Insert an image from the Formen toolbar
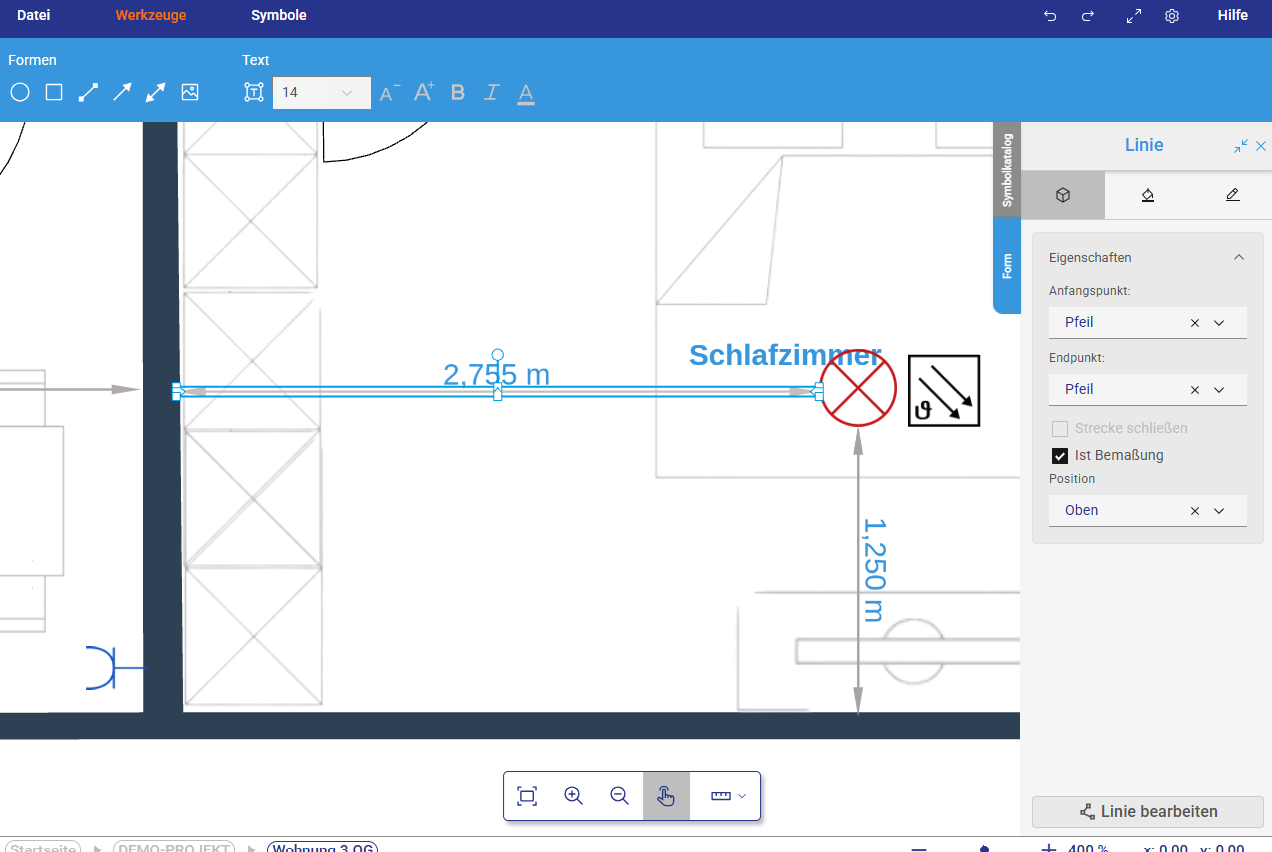Viewport: 1272px width, 852px height. (190, 93)
